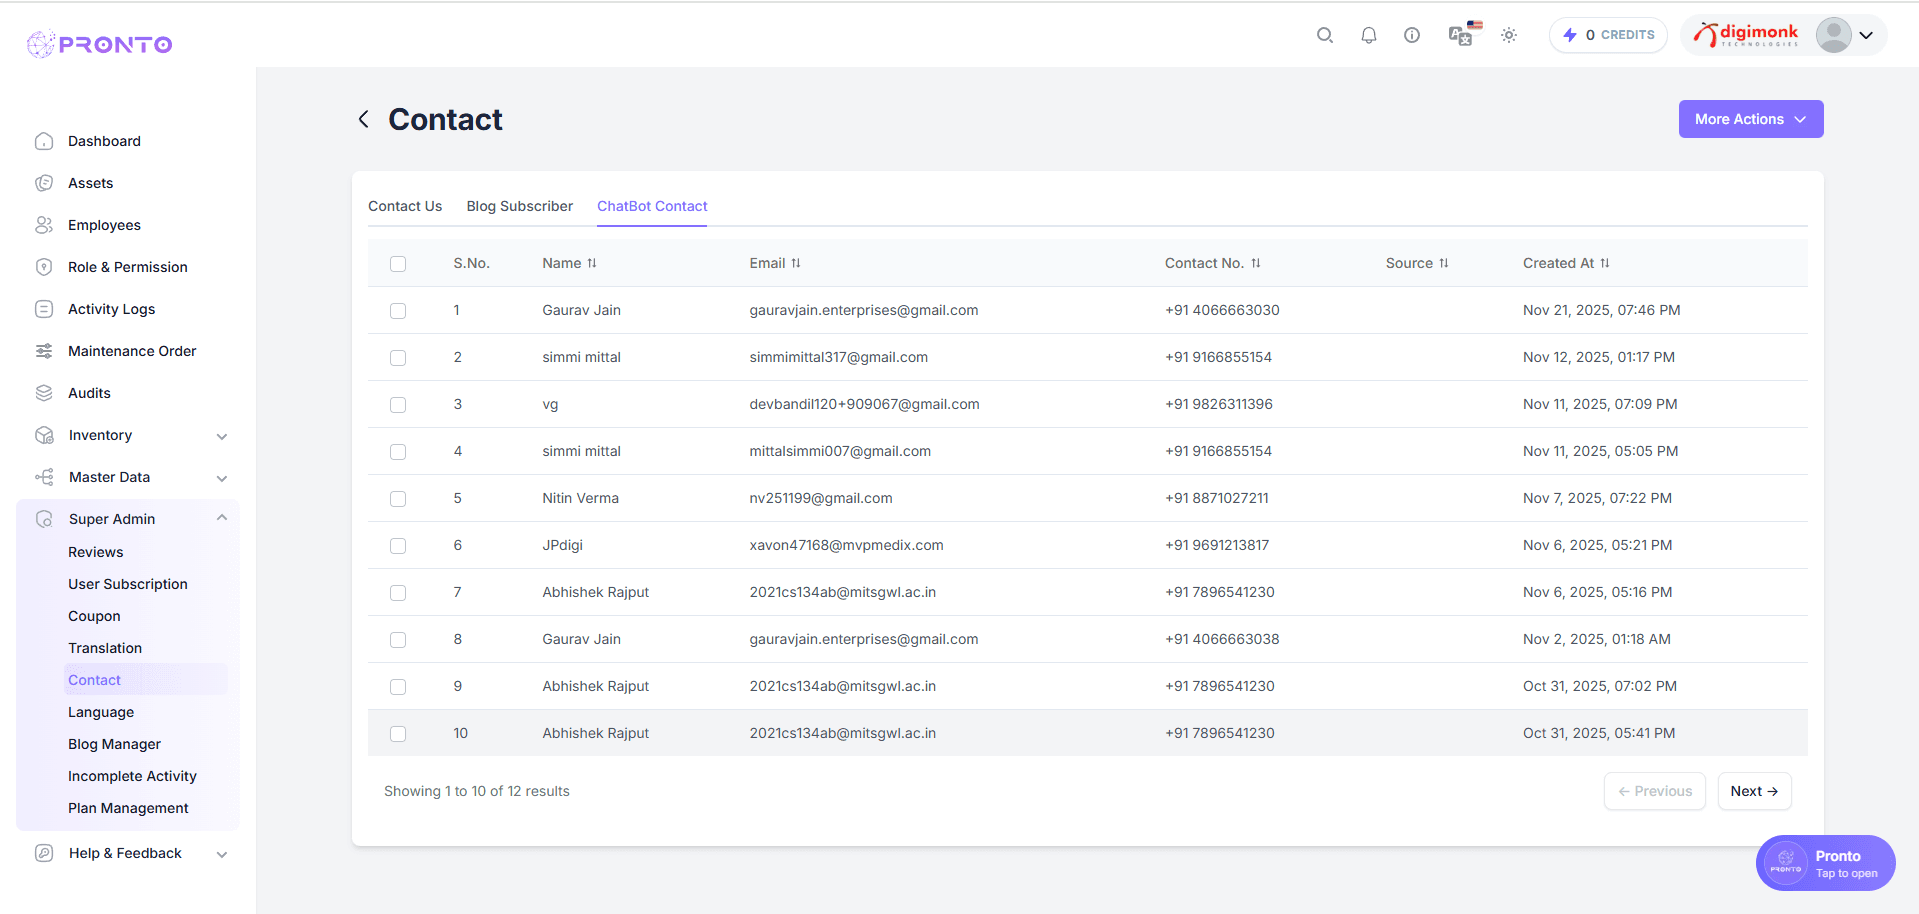
Task: Tick the checkbox for Gaurav Jain row 1
Action: pos(398,310)
